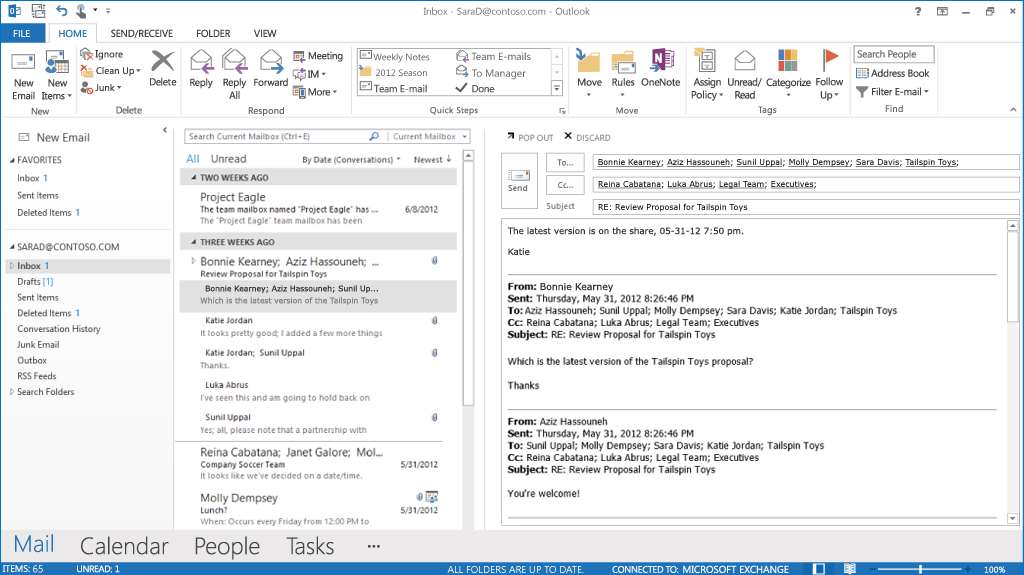Filter to Unread messages
Viewport: 1024px width, 575px height.
pos(229,159)
